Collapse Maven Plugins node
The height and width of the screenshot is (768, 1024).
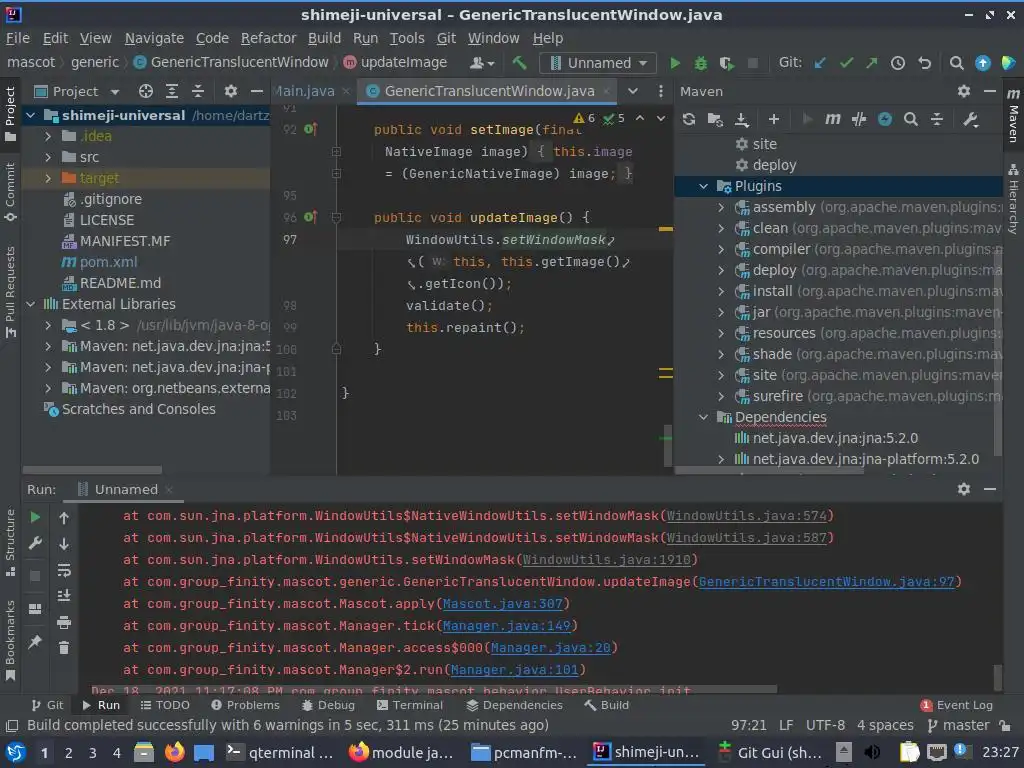point(703,186)
